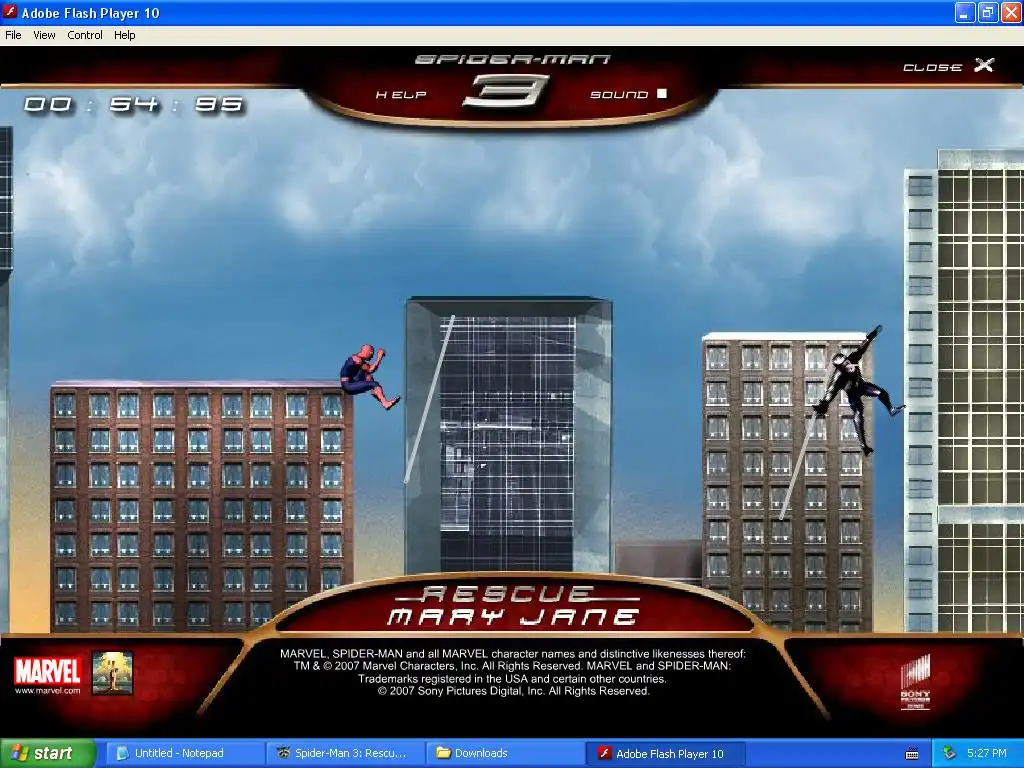The height and width of the screenshot is (768, 1024).
Task: Click the Rescue Mary Jane title
Action: (515, 605)
